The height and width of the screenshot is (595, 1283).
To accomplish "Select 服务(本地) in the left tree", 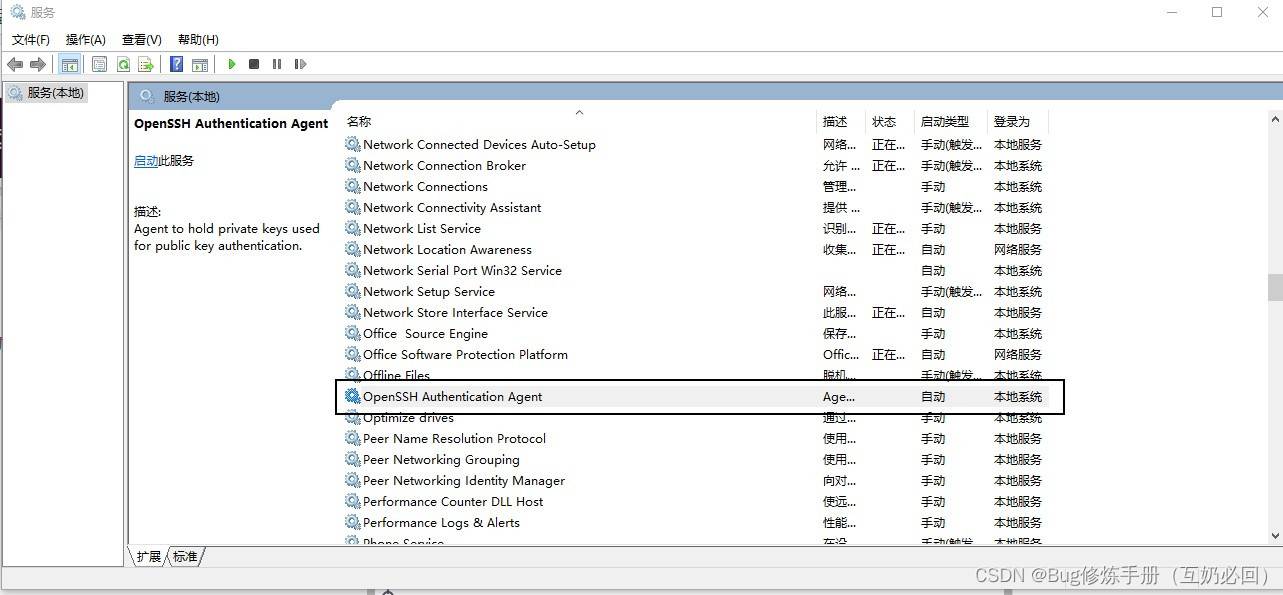I will (x=56, y=92).
